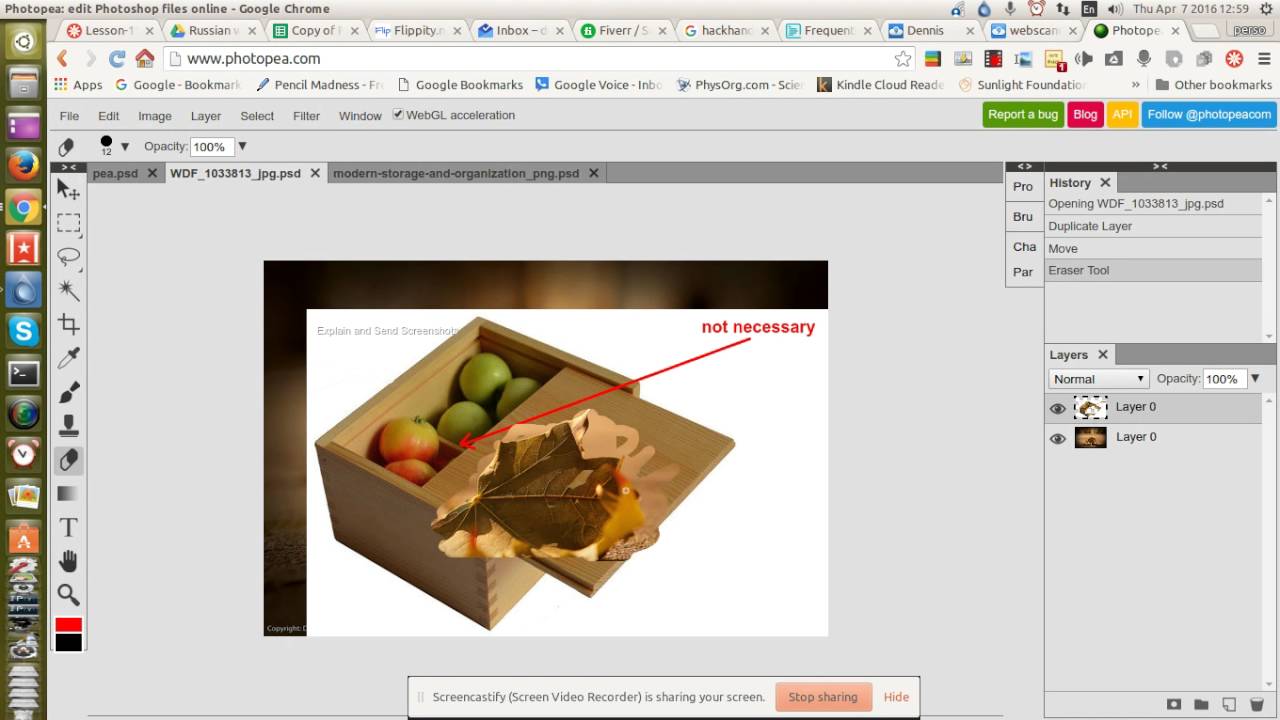Click Follow @photopeacom button
The image size is (1280, 720).
click(1209, 115)
